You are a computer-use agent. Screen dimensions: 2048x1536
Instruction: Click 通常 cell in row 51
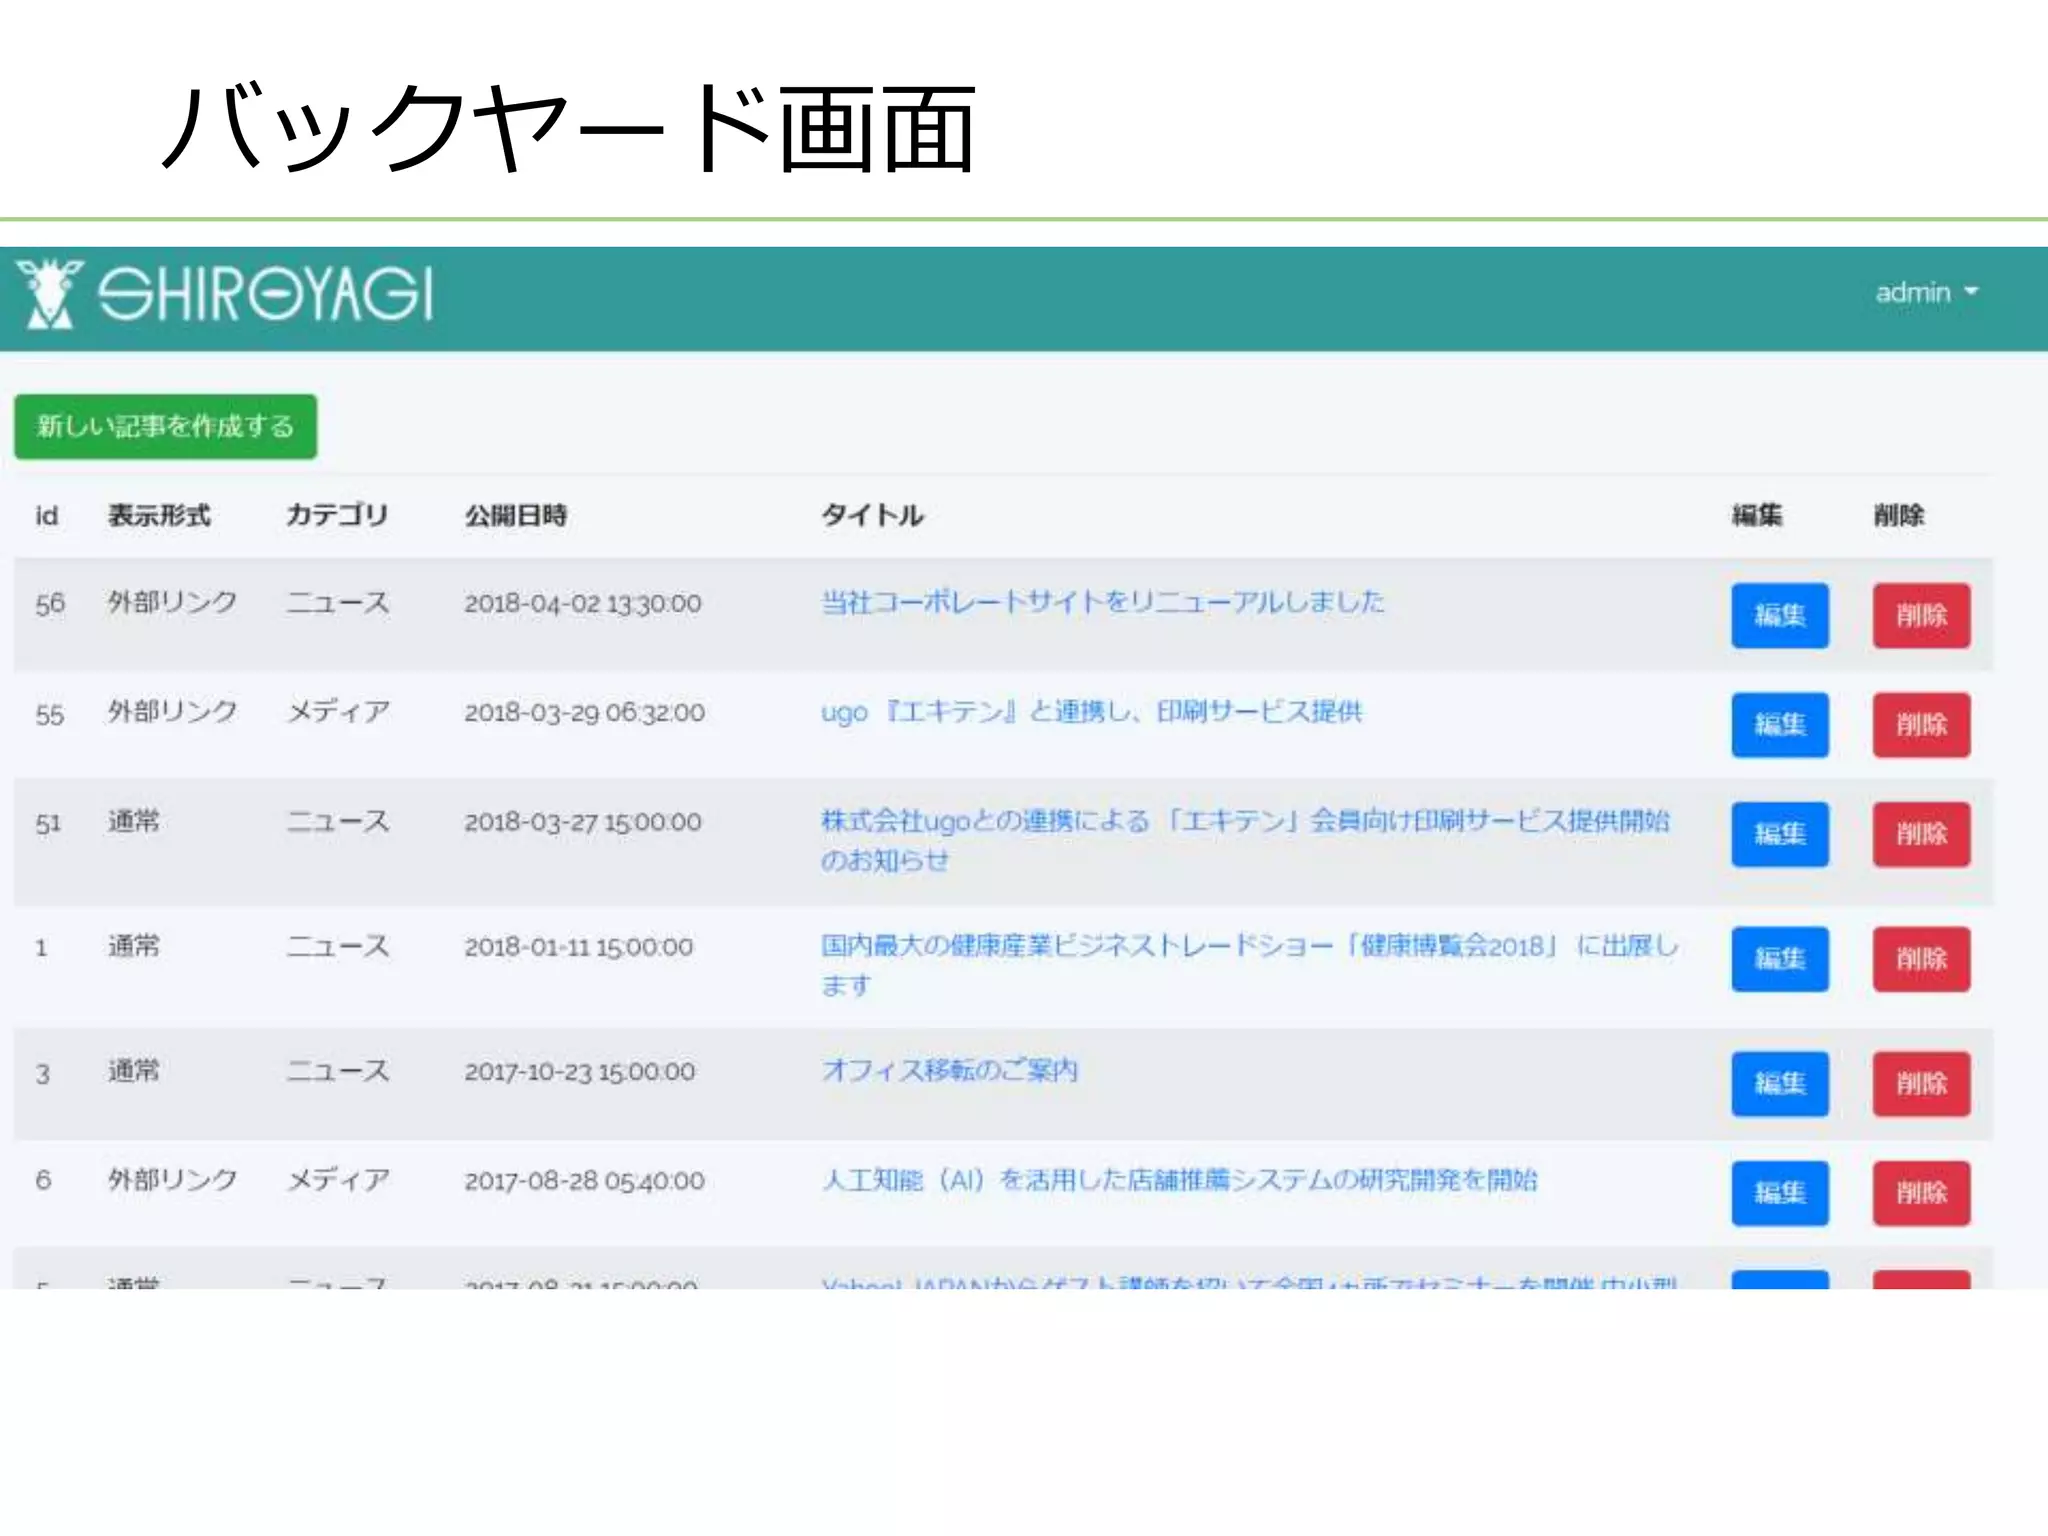[x=134, y=821]
